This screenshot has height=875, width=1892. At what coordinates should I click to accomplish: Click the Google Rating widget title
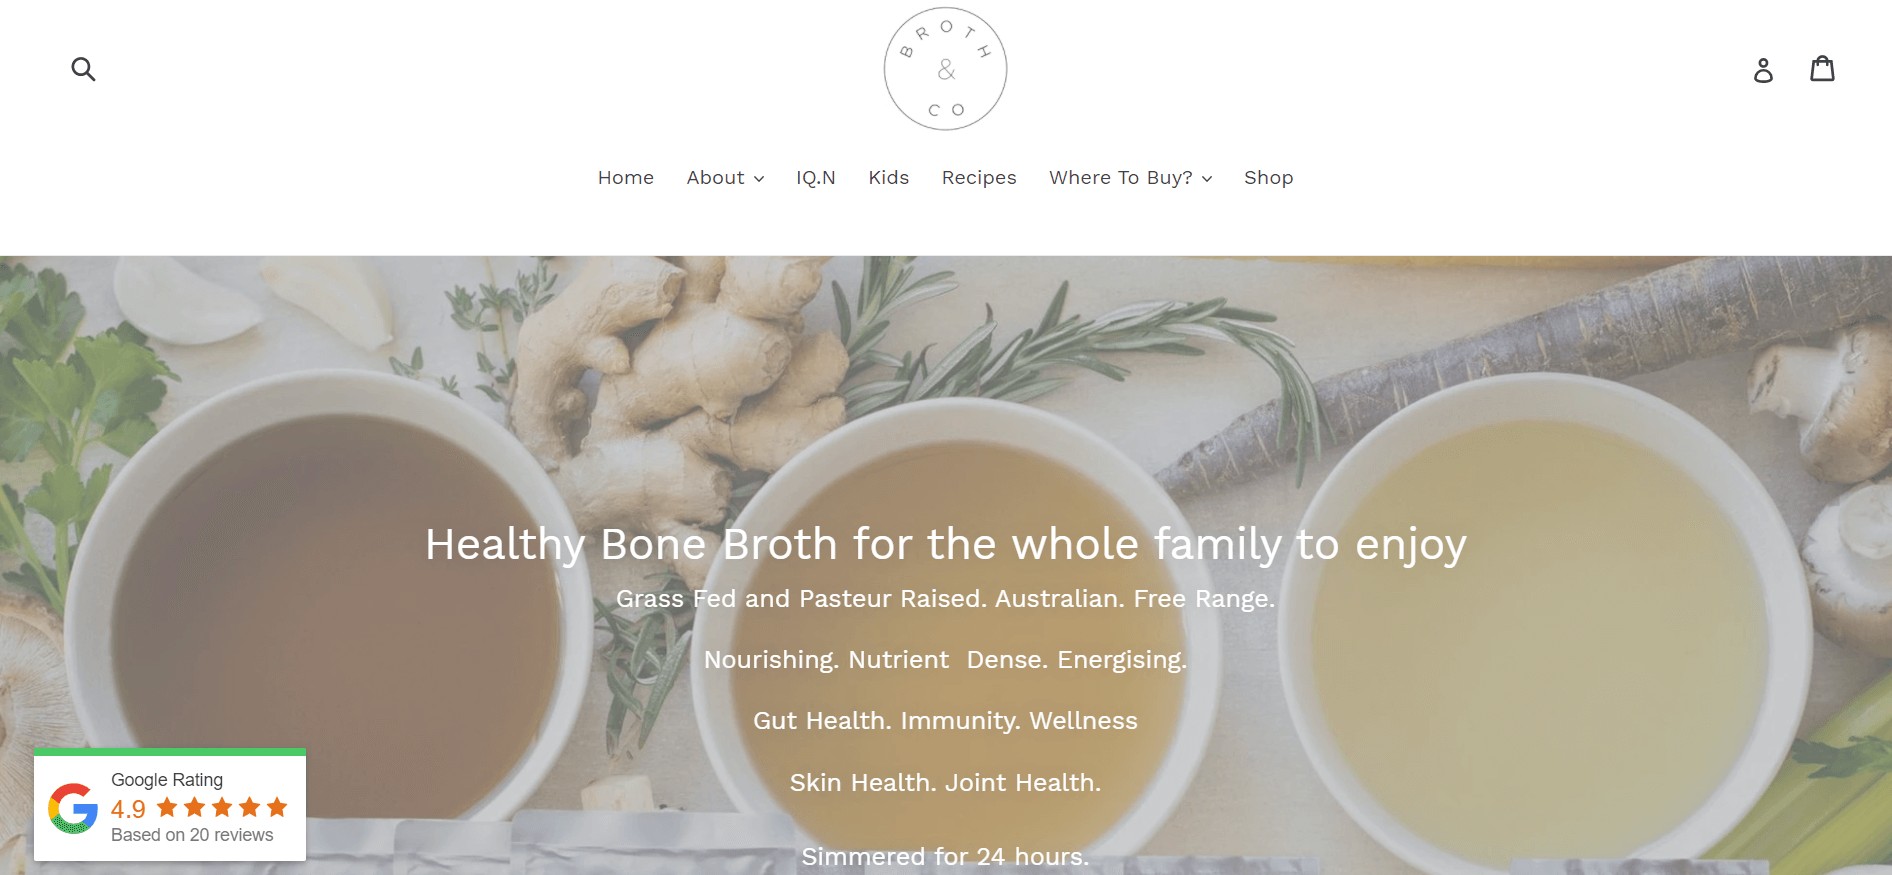point(167,780)
